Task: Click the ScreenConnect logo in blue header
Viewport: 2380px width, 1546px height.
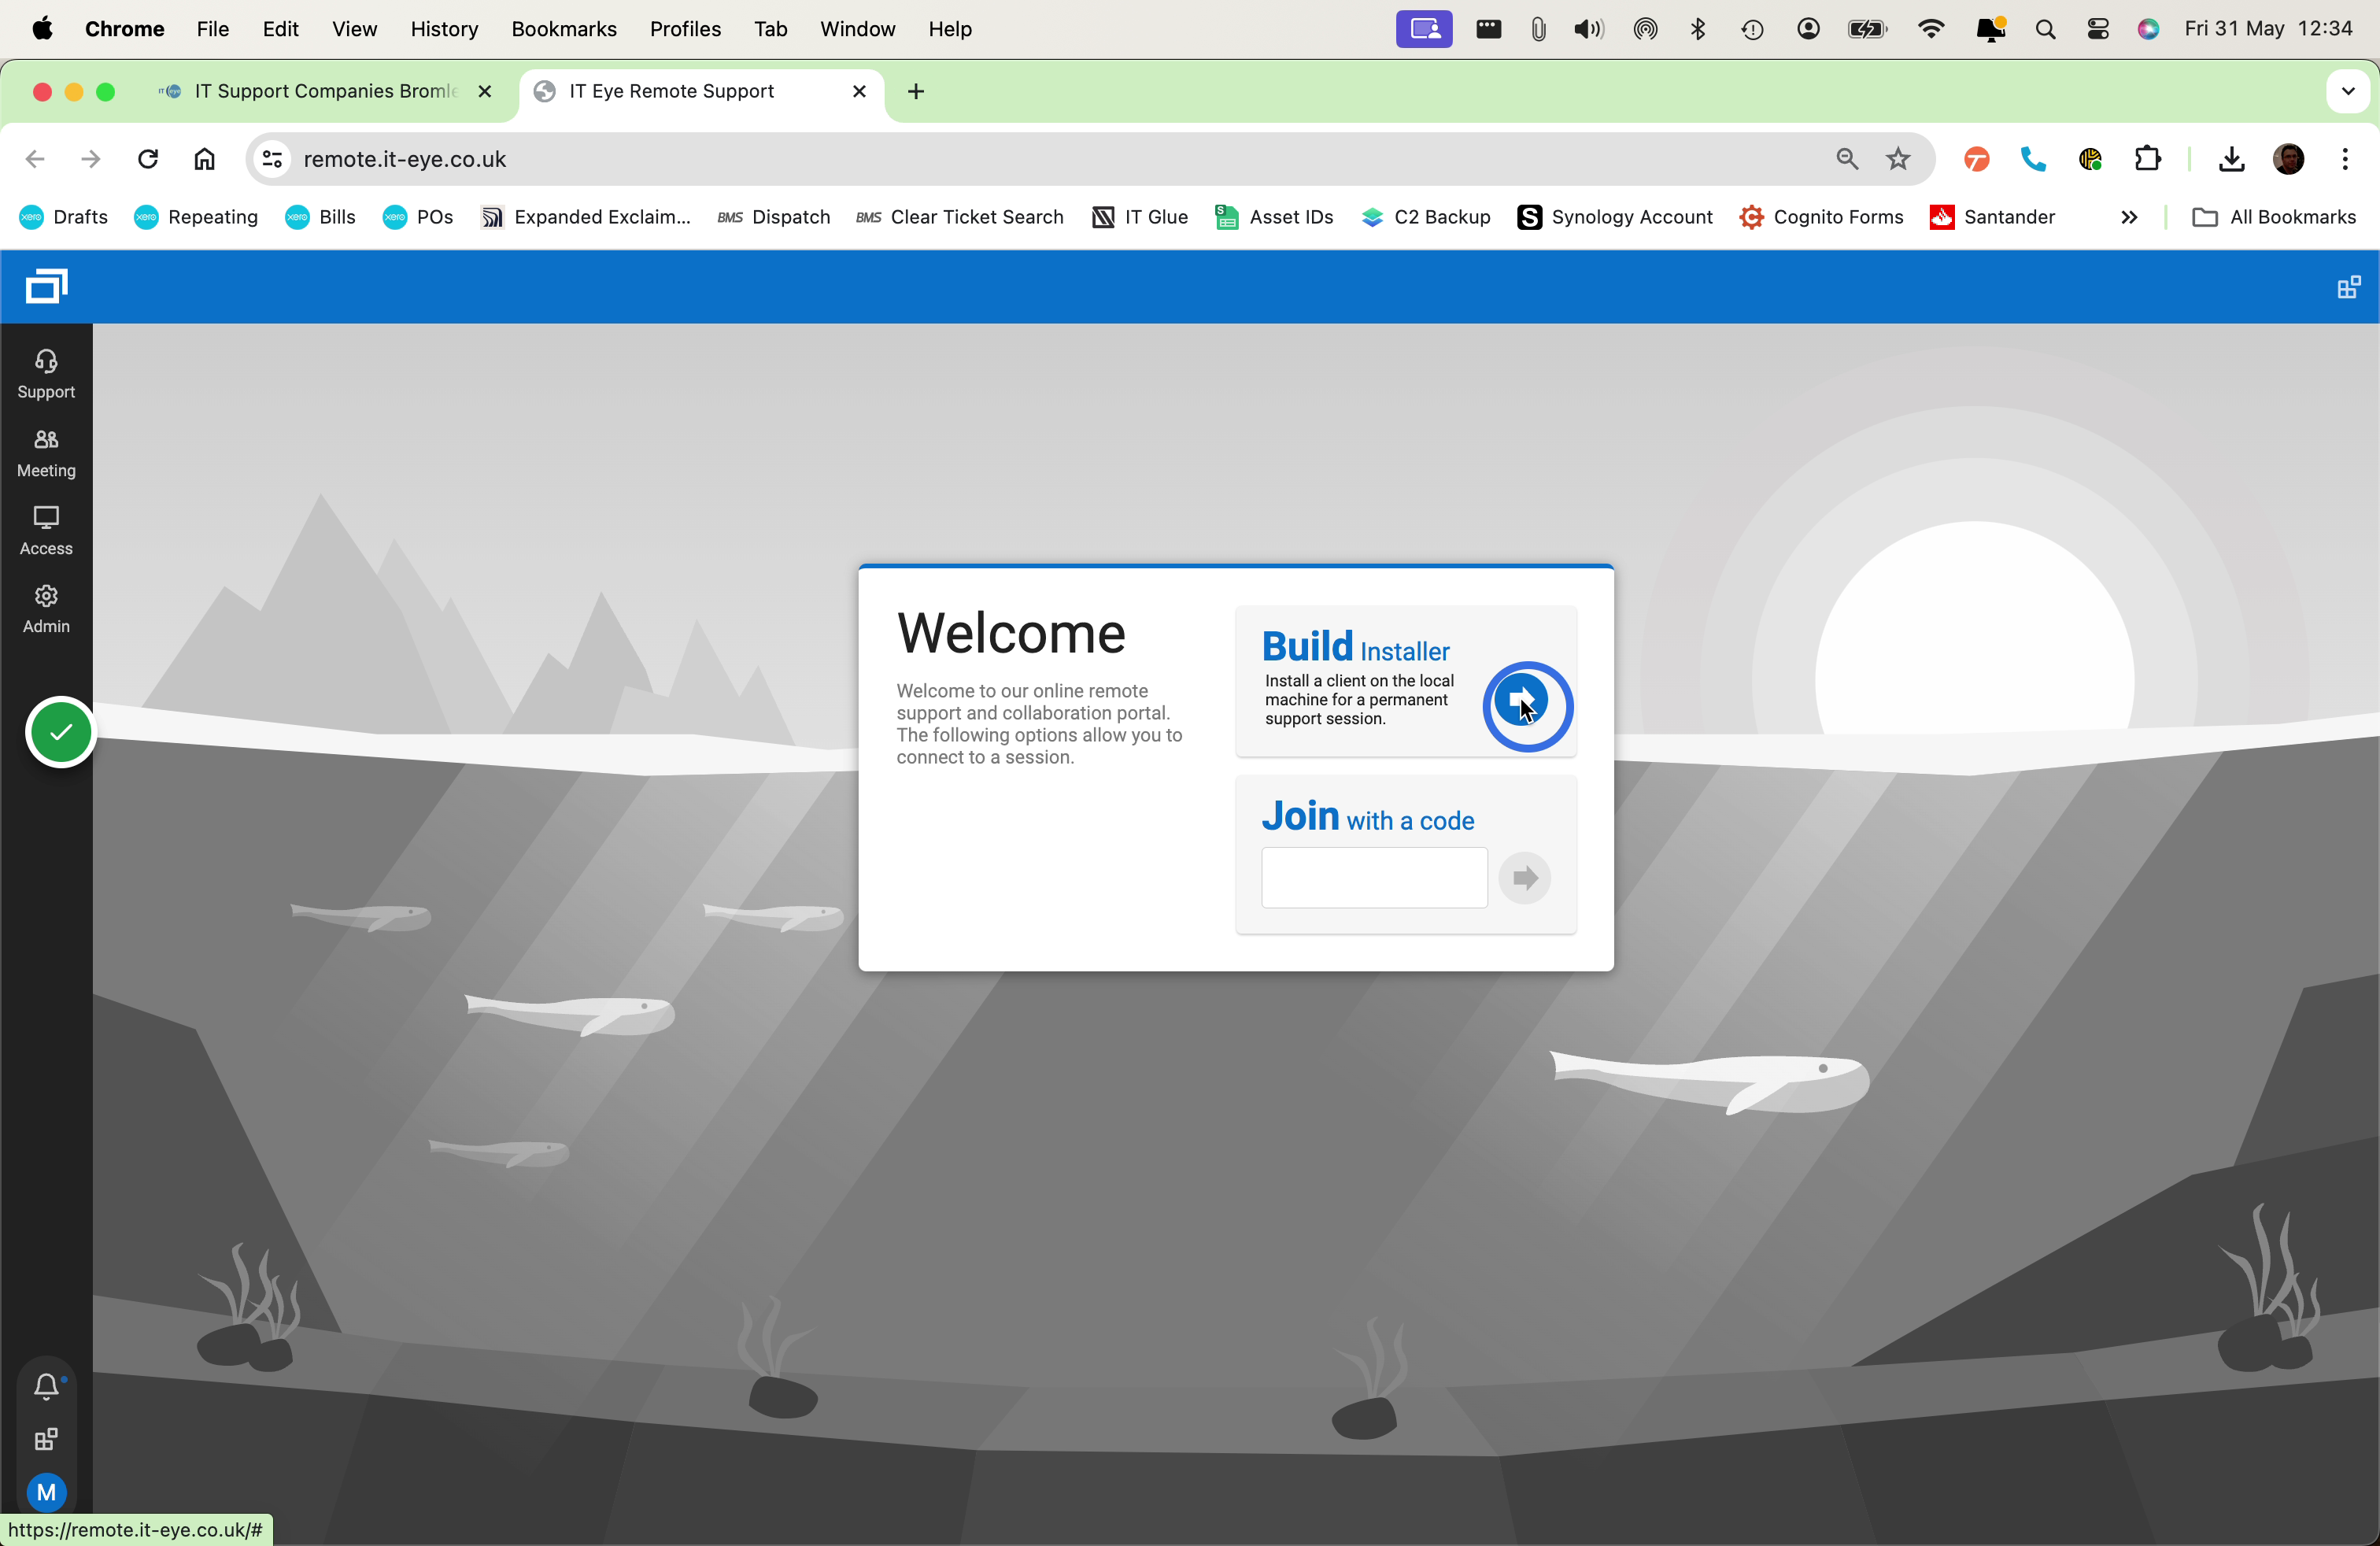Action: 47,286
